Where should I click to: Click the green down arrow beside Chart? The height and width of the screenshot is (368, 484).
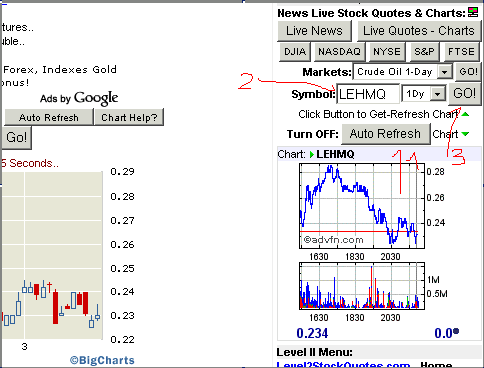click(466, 134)
